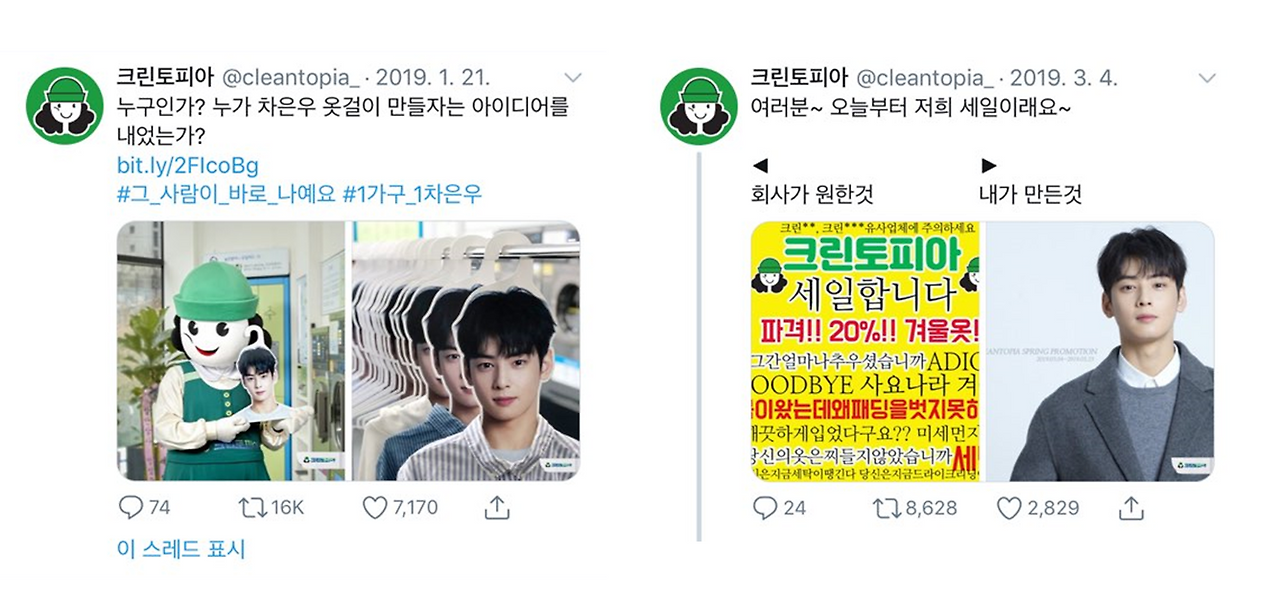This screenshot has width=1280, height=600.
Task: Open the right tweet's chevron menu
Action: pyautogui.click(x=1207, y=78)
